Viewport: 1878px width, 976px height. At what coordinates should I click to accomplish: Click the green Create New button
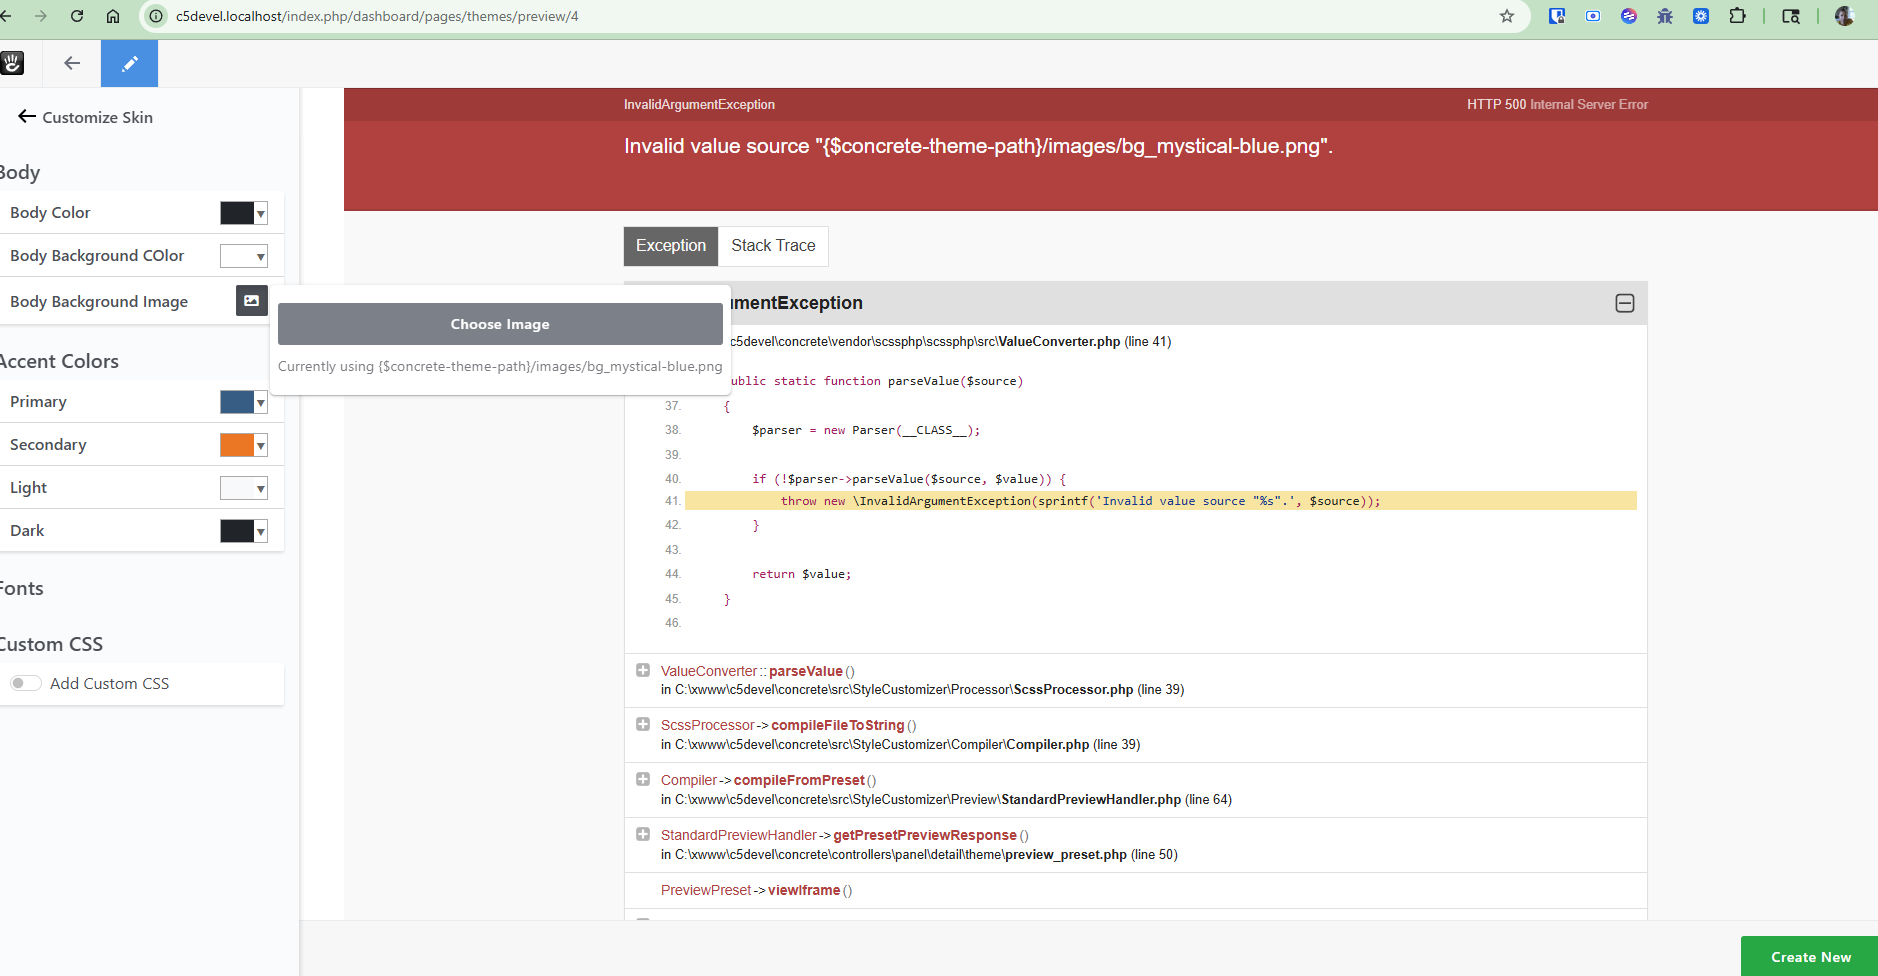click(1809, 956)
